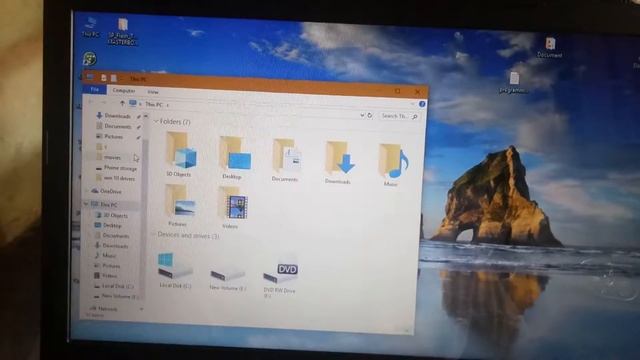Click the Up arrow navigation button
This screenshot has height=360, width=640.
(122, 103)
